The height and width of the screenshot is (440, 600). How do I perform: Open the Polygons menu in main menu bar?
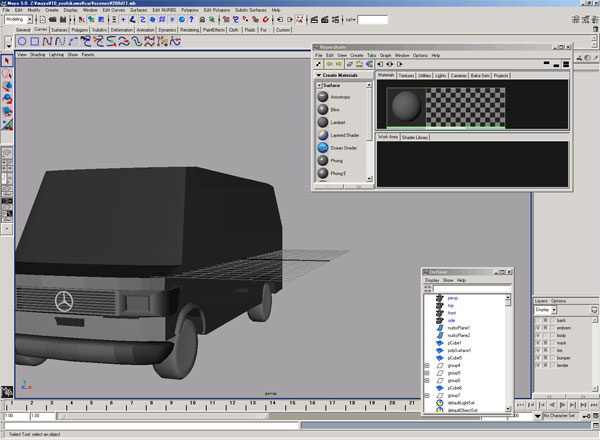point(189,10)
